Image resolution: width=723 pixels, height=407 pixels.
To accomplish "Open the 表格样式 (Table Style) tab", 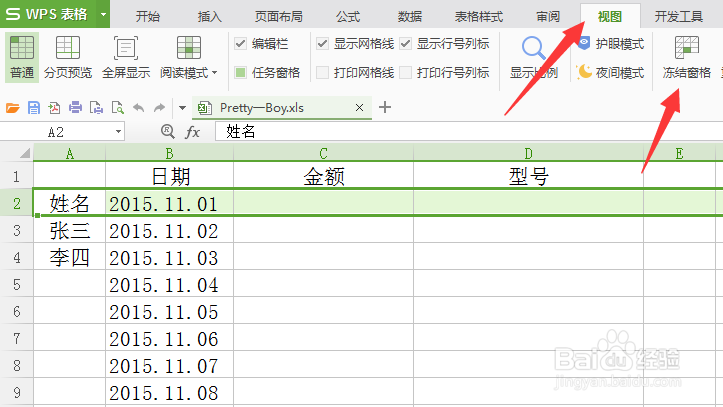I will tap(479, 17).
